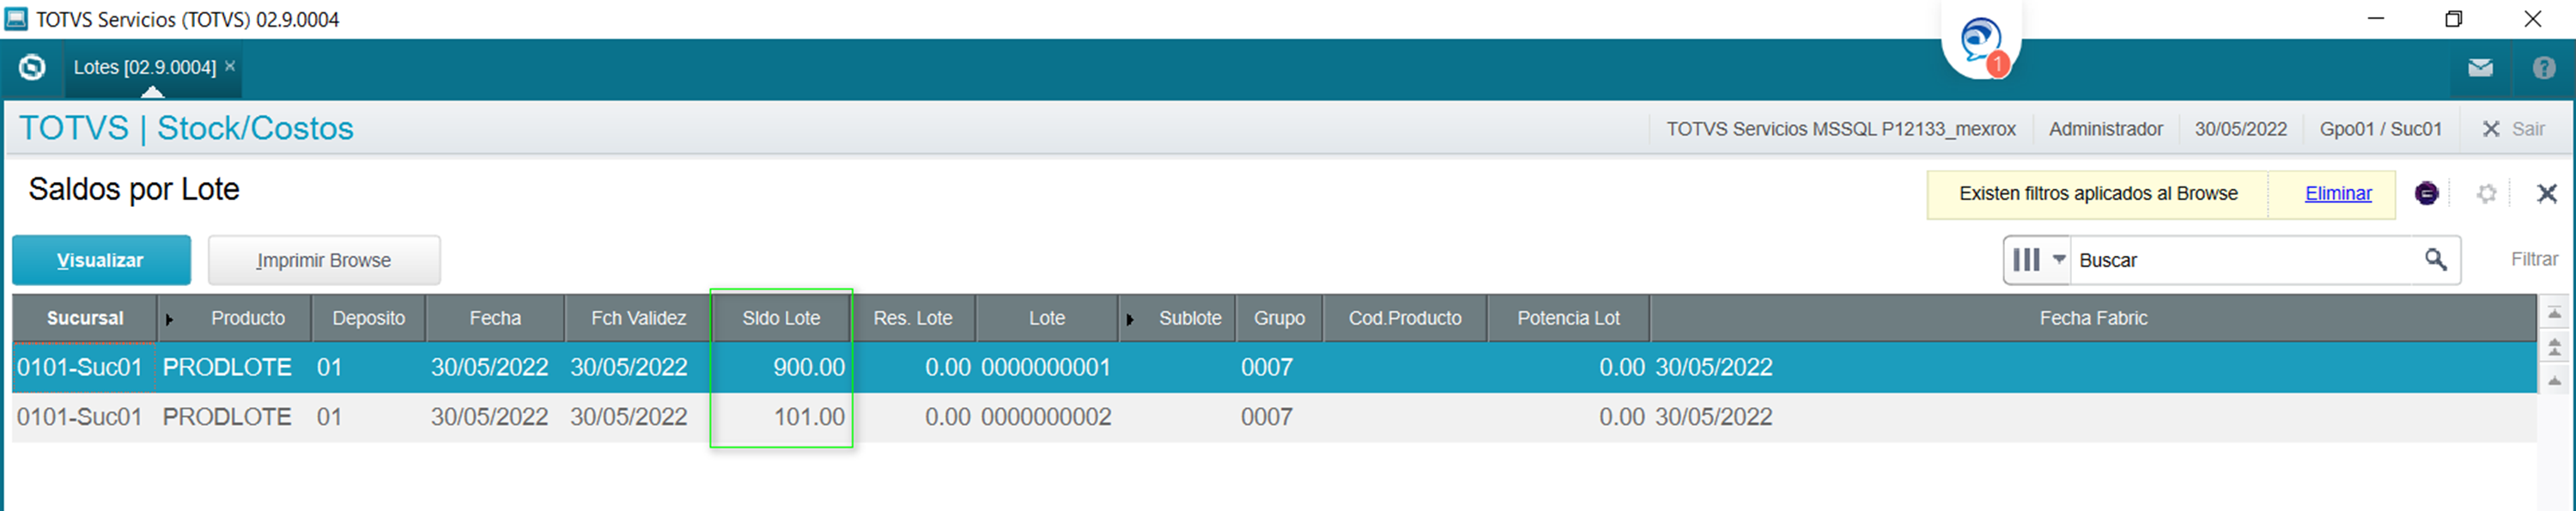This screenshot has width=2576, height=511.
Task: Click scrollbar go-to-top arrow icon
Action: 2554,313
